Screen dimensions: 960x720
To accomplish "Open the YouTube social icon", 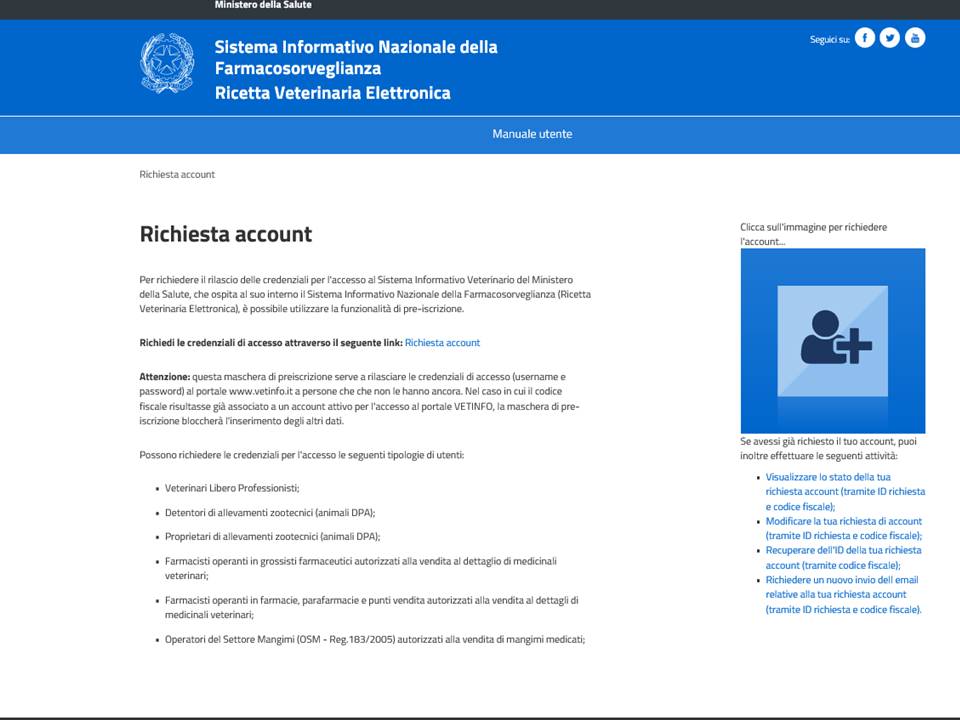I will coord(915,38).
